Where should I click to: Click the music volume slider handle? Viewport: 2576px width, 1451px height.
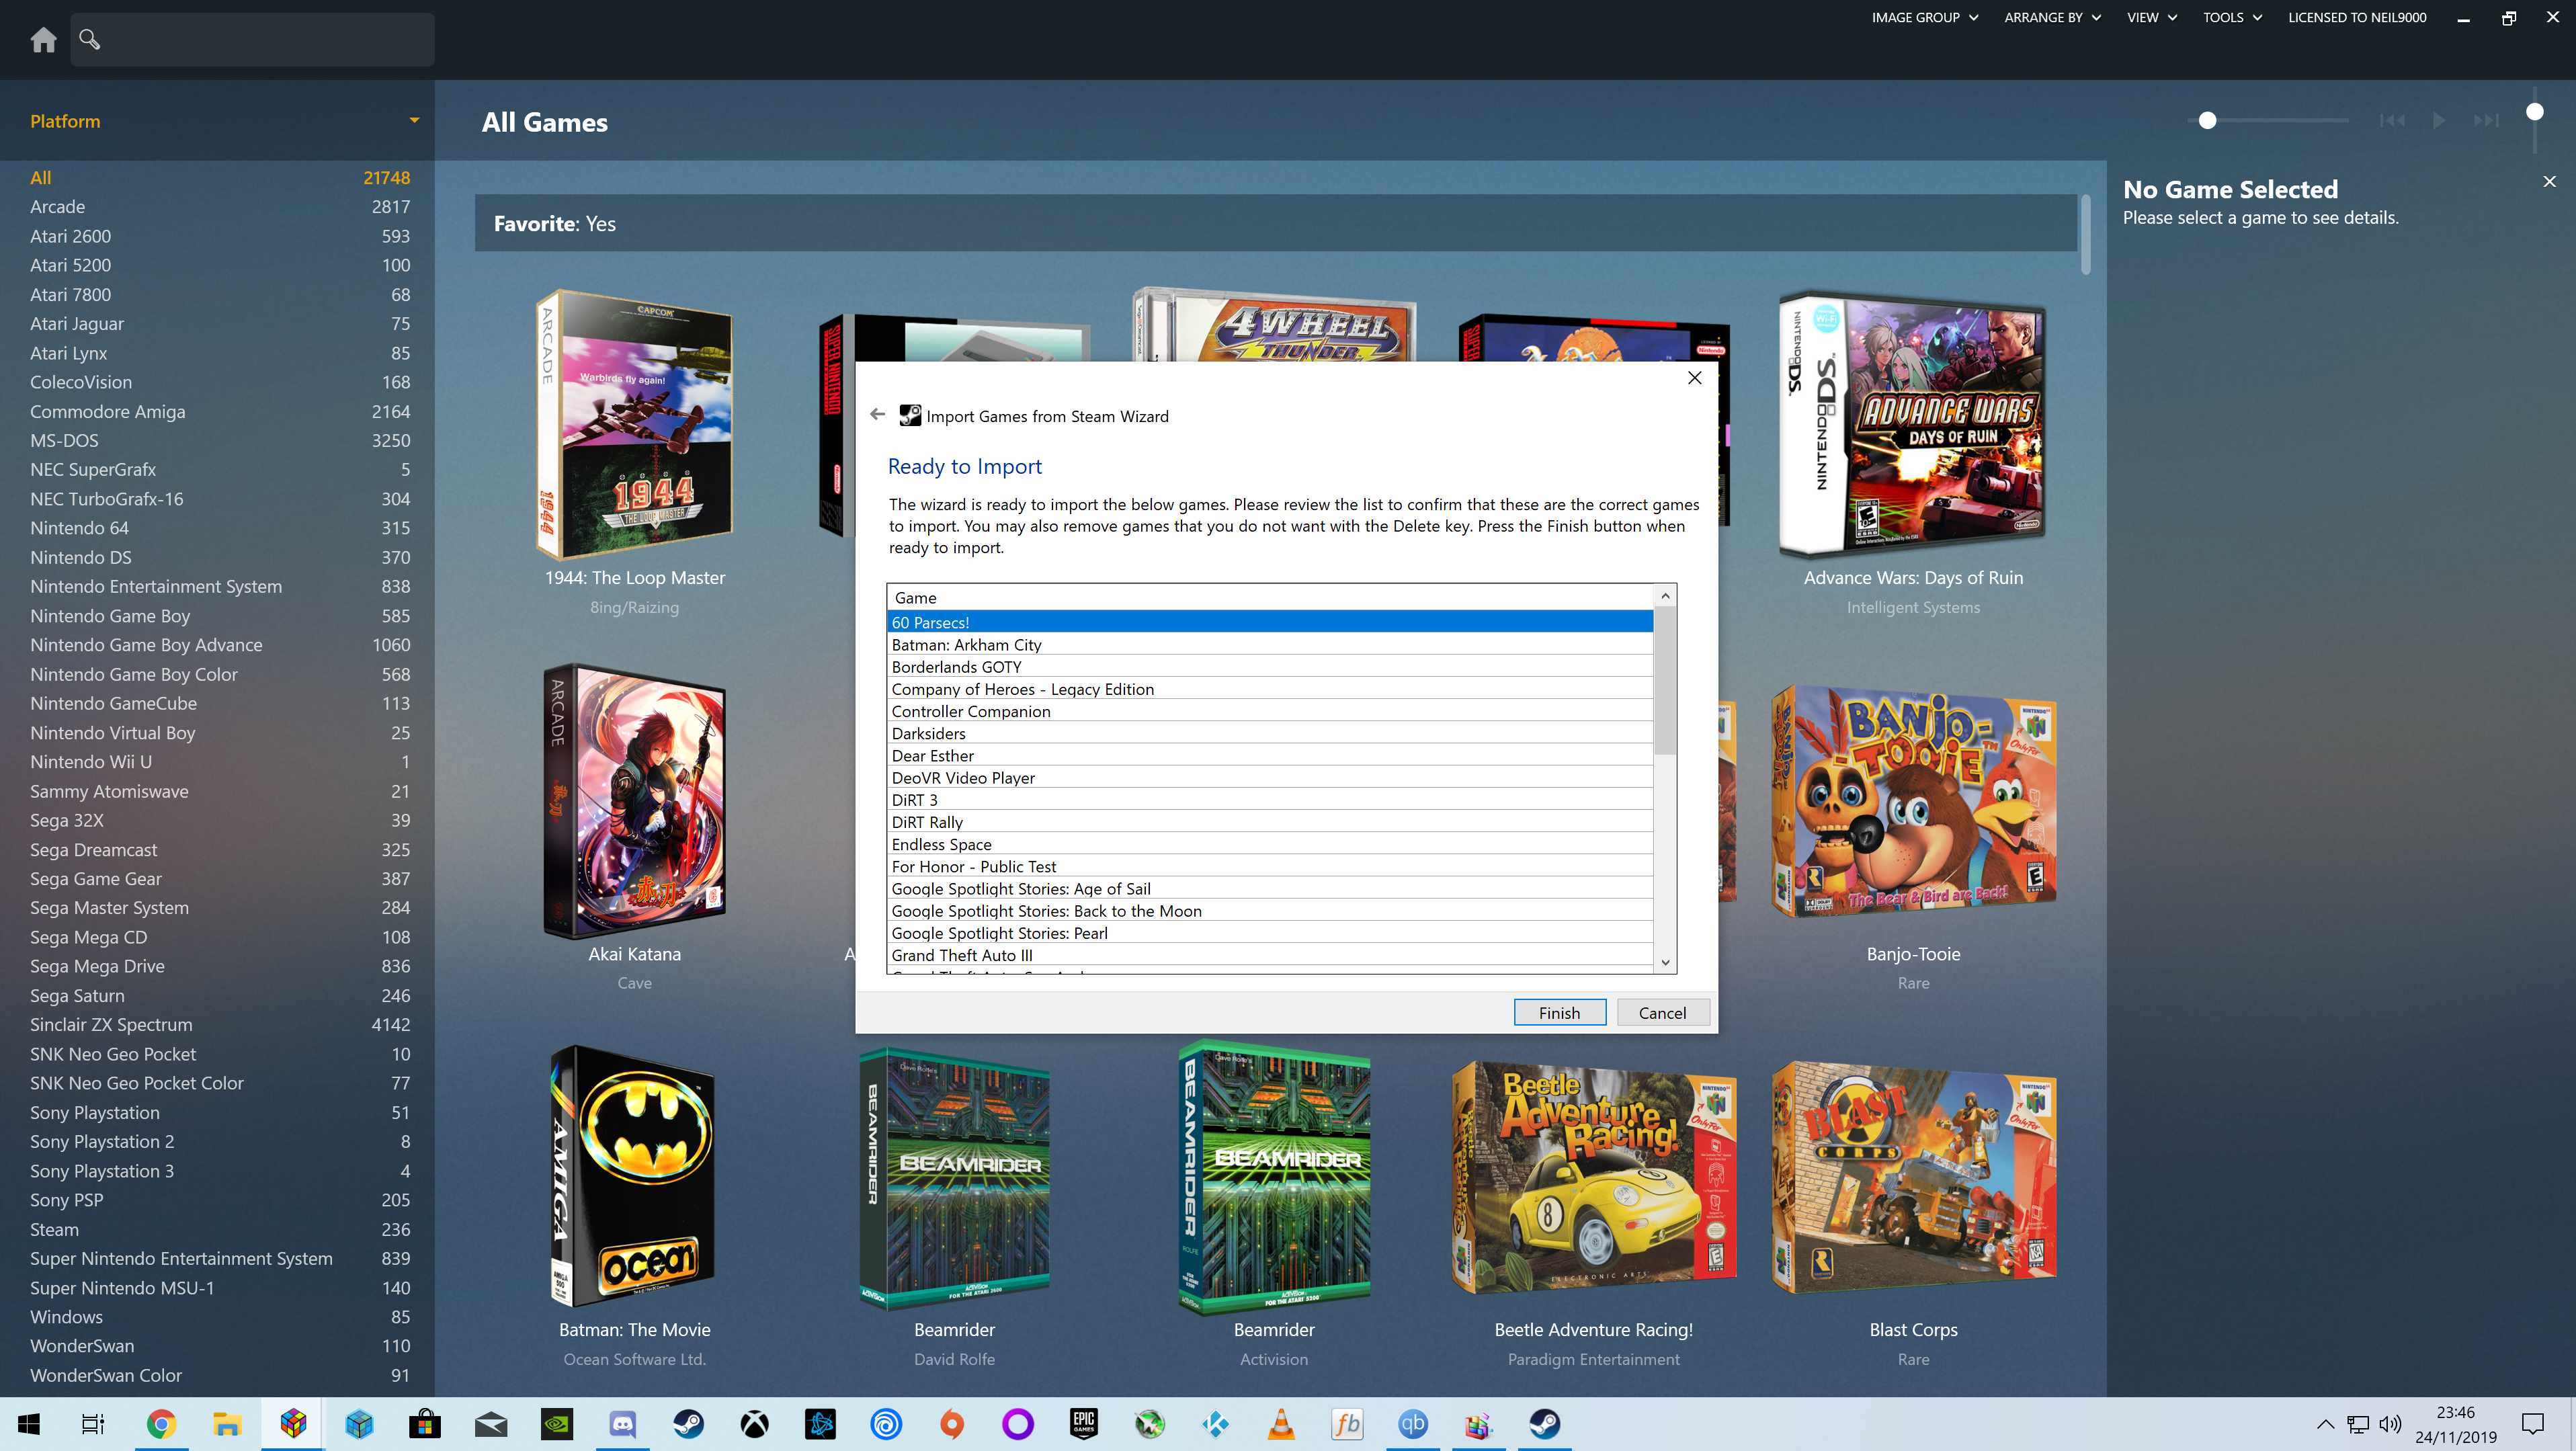click(2207, 120)
